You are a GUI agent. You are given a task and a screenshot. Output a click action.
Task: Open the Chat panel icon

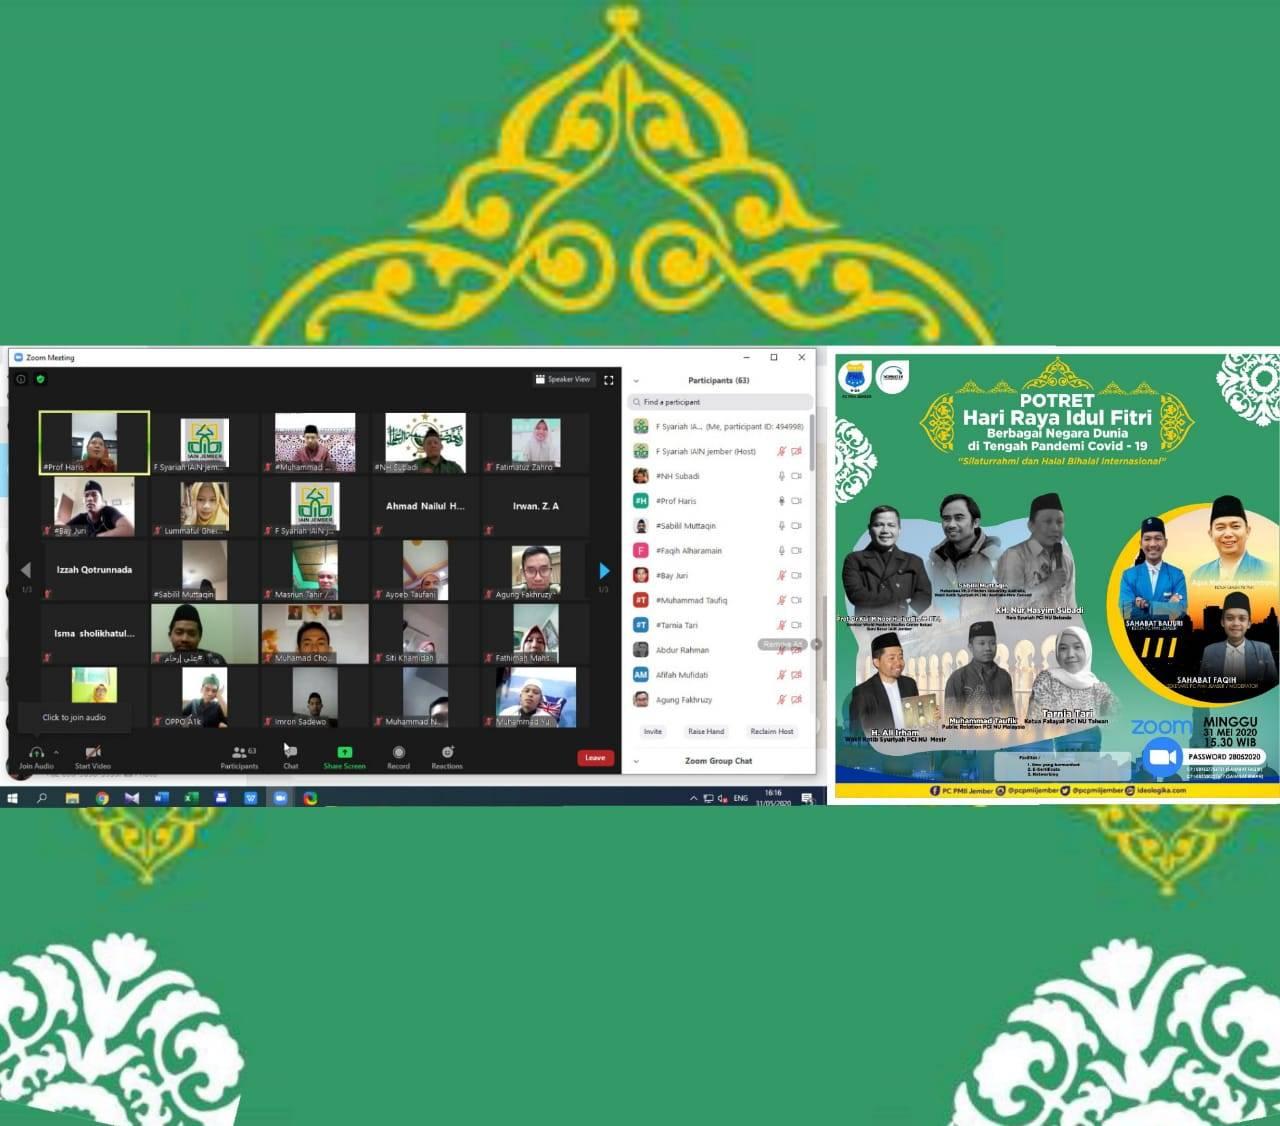click(x=290, y=751)
